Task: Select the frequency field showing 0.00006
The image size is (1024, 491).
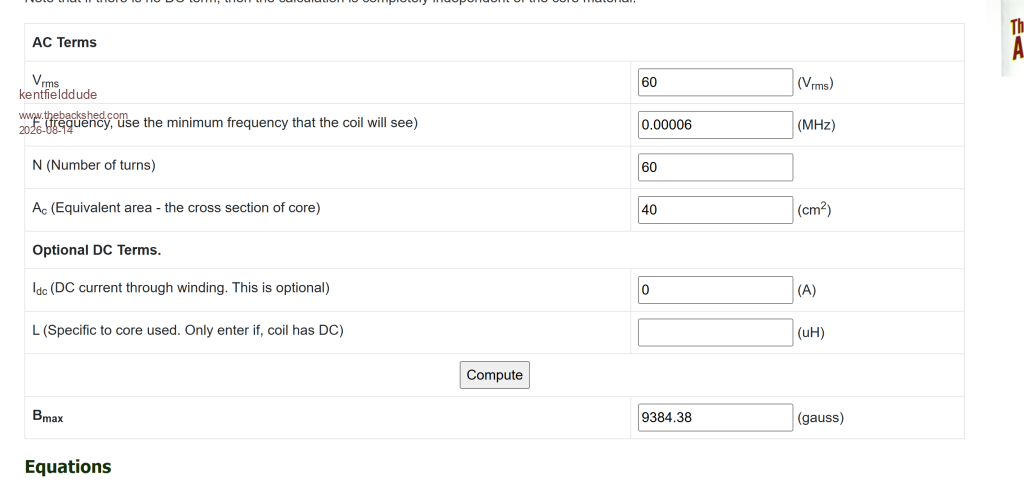Action: tap(715, 125)
